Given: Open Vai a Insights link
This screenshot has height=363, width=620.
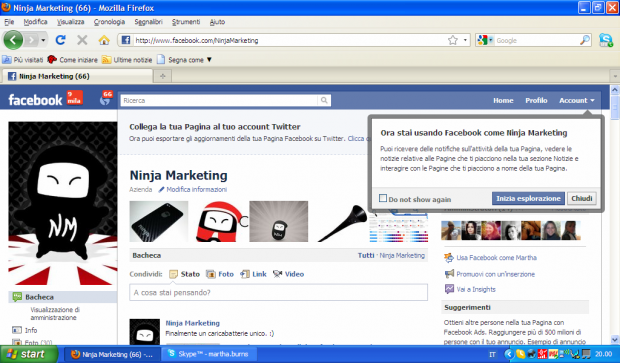Looking at the screenshot, I should [476, 289].
